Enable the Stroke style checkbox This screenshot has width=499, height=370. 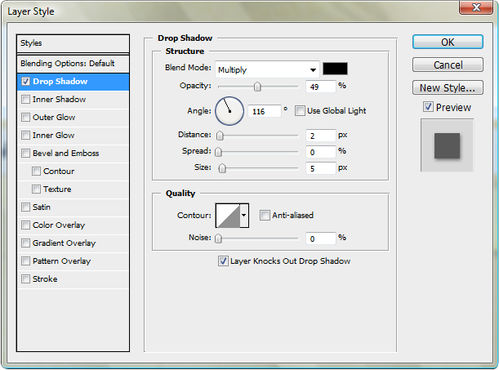pyautogui.click(x=25, y=279)
